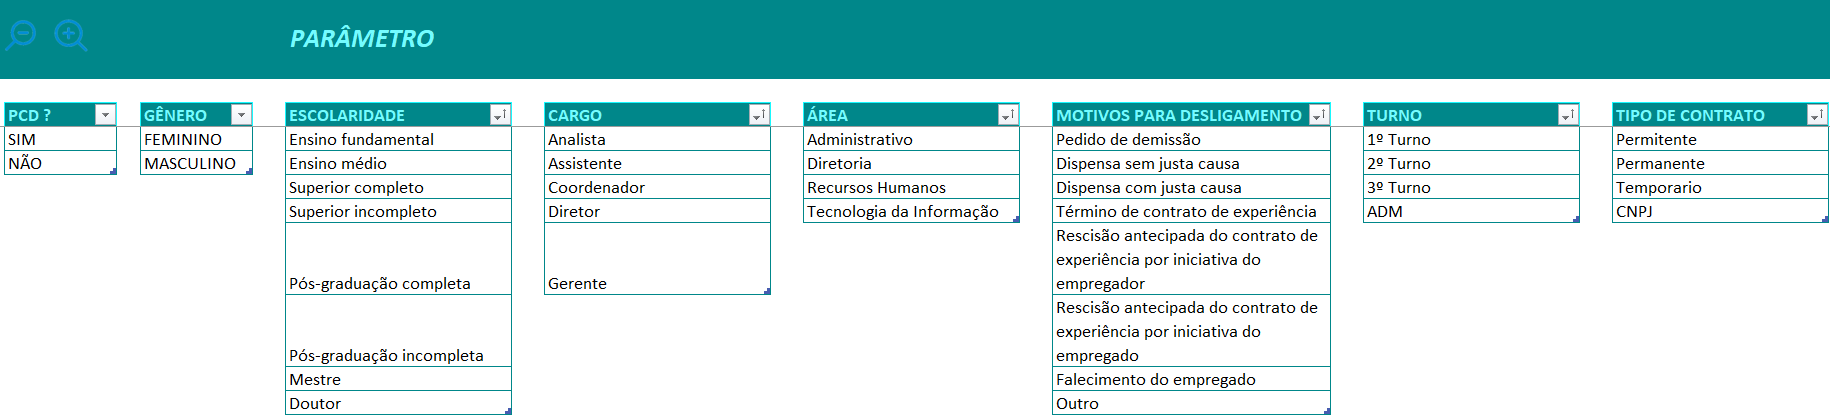Open MOTIVOS PARA DESLIGAMENTO filter dropdown

pyautogui.click(x=1319, y=115)
